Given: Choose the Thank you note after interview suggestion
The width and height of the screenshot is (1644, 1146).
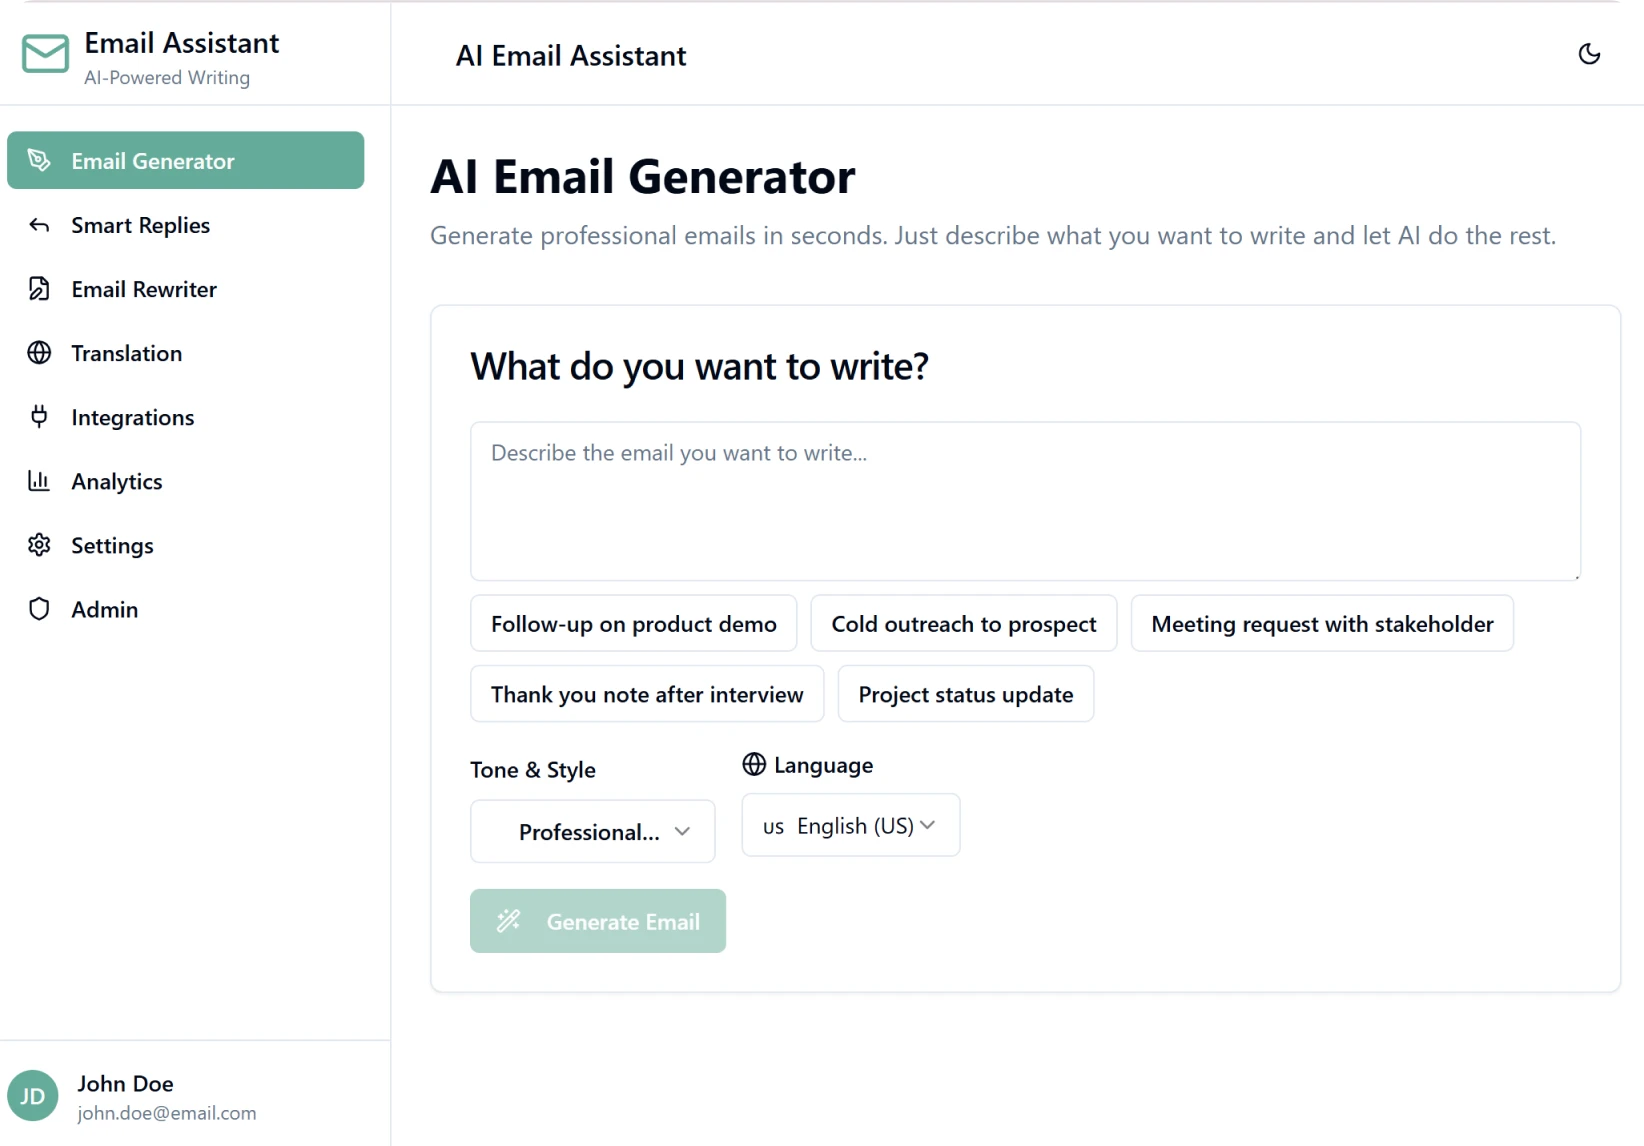Looking at the screenshot, I should pyautogui.click(x=646, y=694).
